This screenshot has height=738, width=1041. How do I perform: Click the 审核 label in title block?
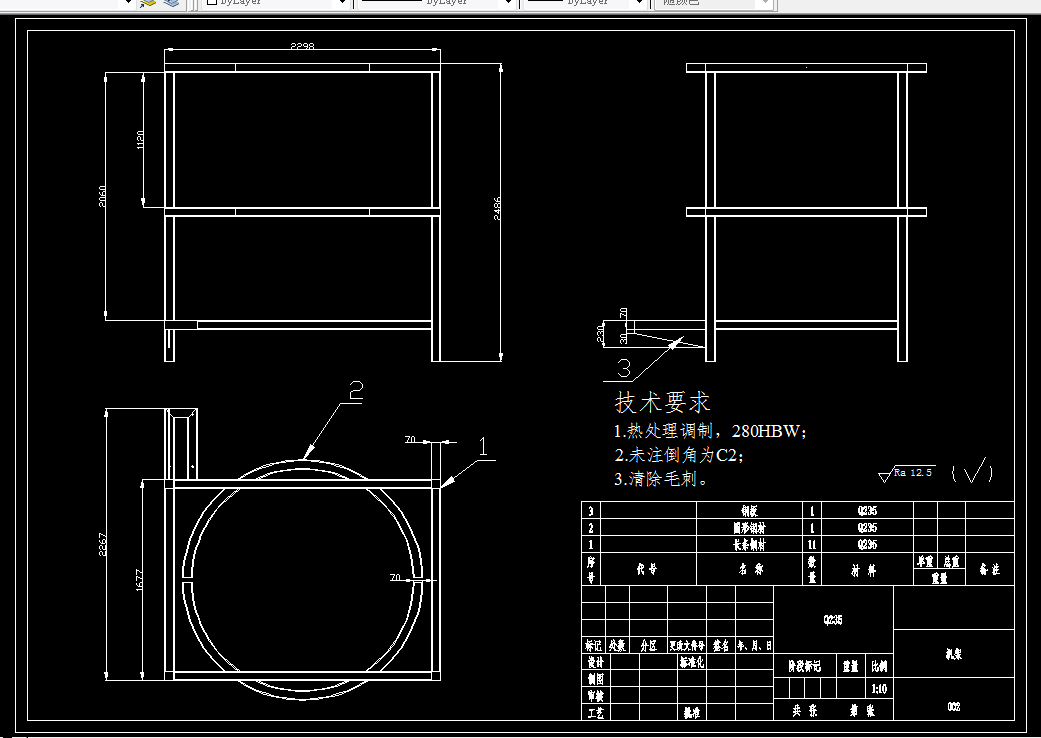click(596, 696)
